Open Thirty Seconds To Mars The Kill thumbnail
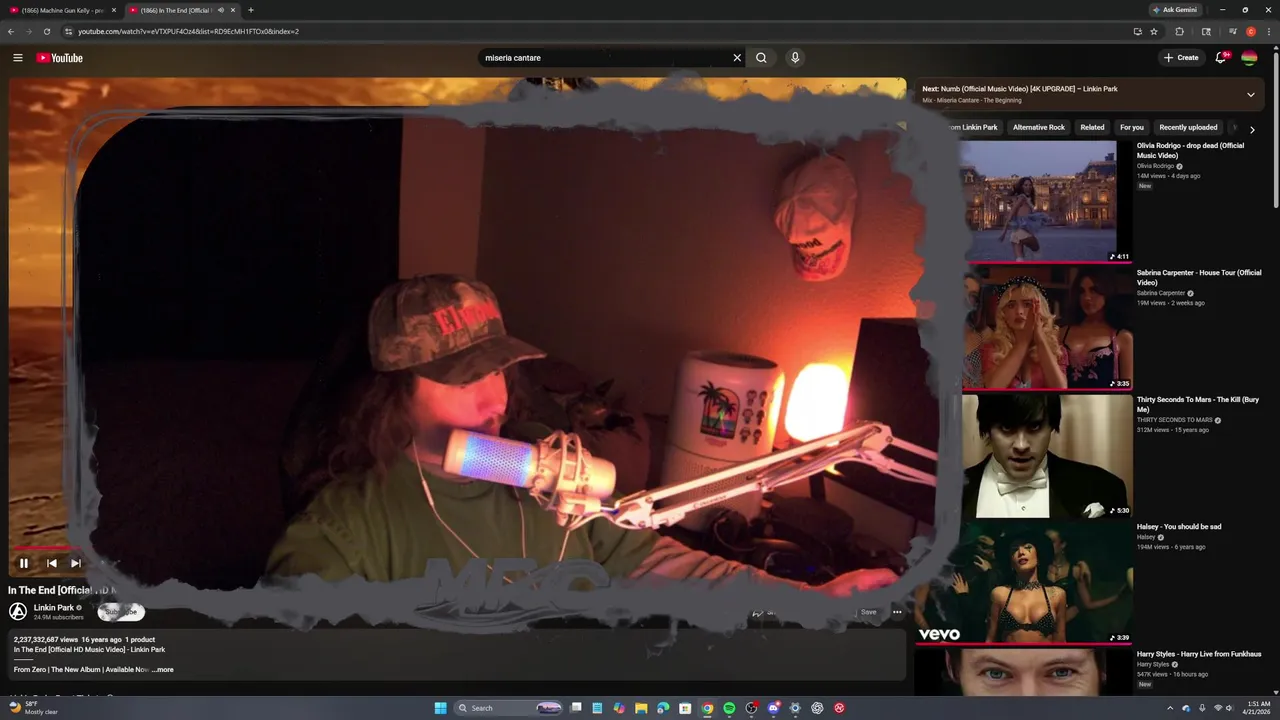The image size is (1280, 720). (x=1047, y=455)
